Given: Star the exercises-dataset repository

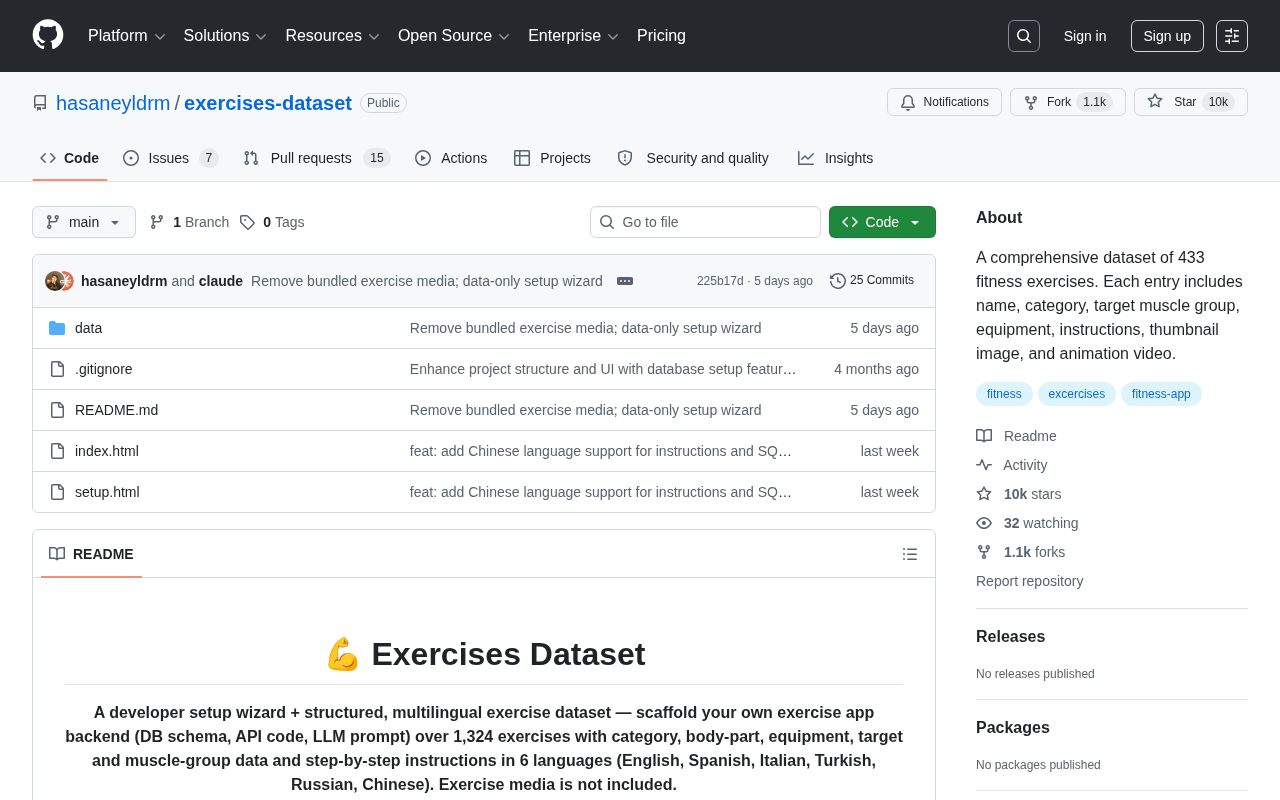Looking at the screenshot, I should [x=1190, y=102].
